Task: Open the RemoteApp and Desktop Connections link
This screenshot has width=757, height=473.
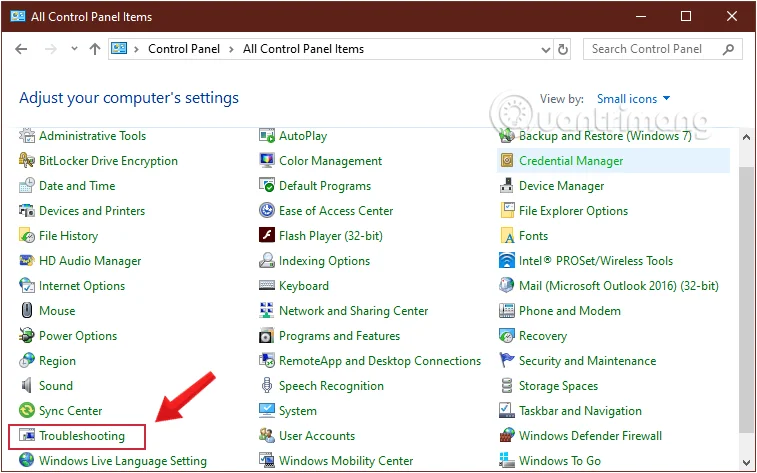Action: [379, 361]
